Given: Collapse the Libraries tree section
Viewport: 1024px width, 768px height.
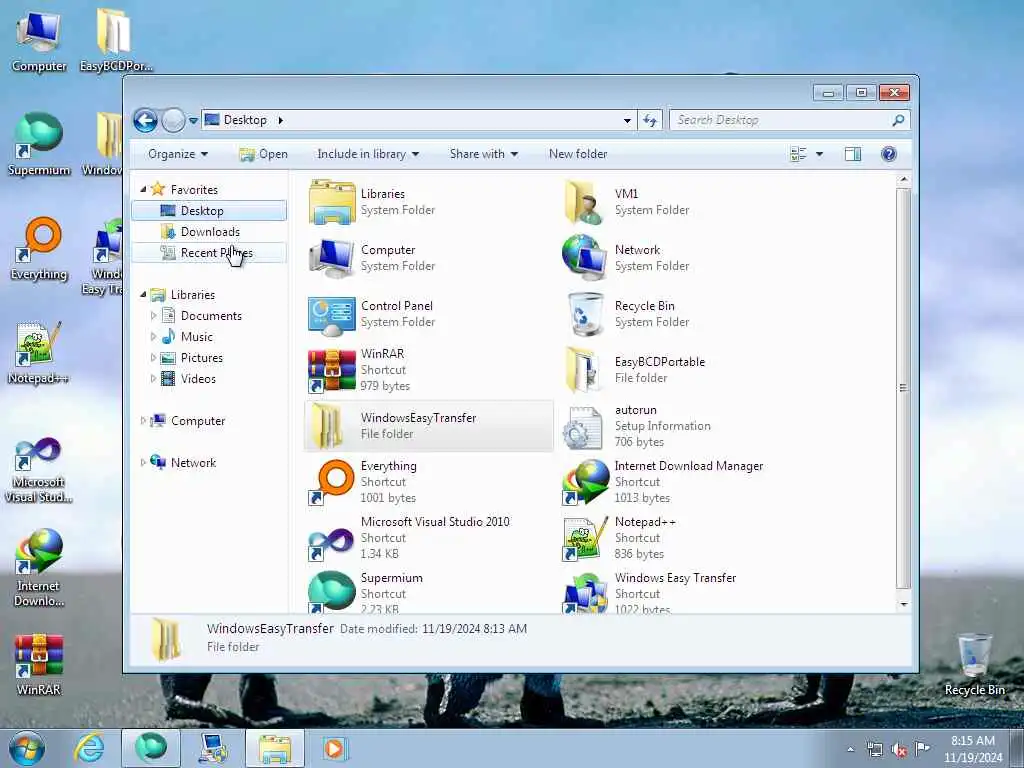Looking at the screenshot, I should pyautogui.click(x=143, y=295).
